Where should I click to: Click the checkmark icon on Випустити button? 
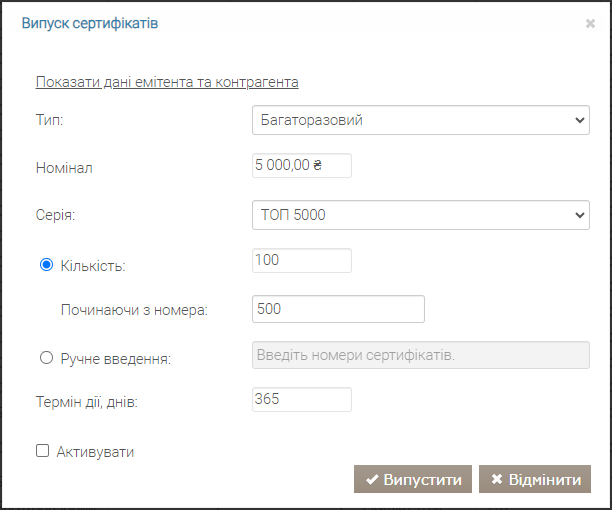click(372, 480)
